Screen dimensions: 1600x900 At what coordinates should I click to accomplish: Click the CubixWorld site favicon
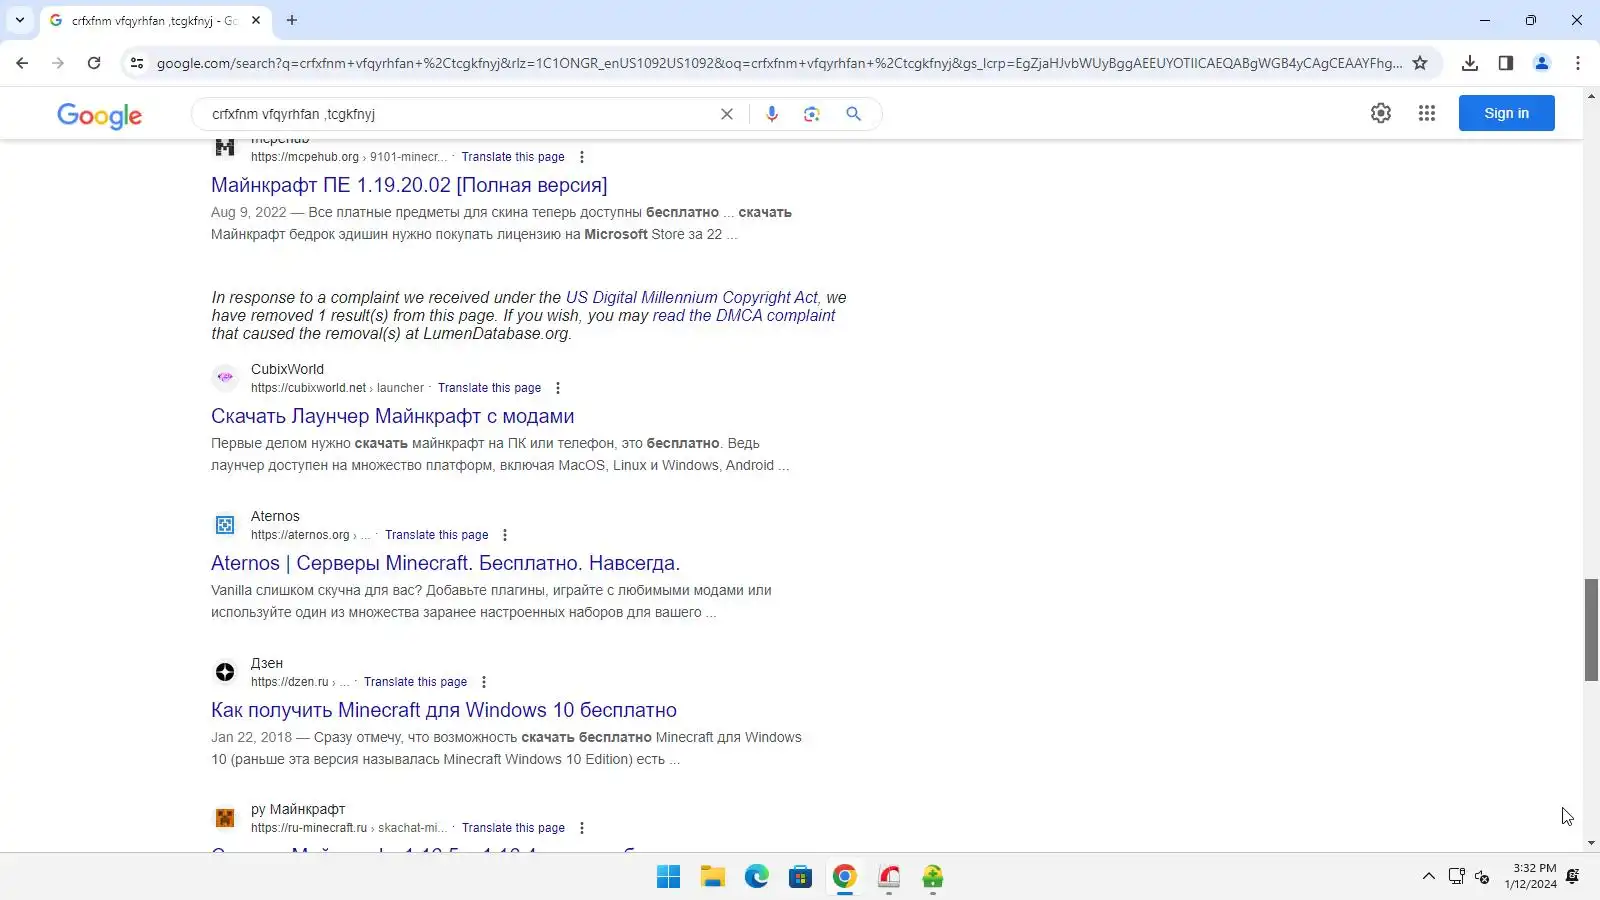click(225, 378)
